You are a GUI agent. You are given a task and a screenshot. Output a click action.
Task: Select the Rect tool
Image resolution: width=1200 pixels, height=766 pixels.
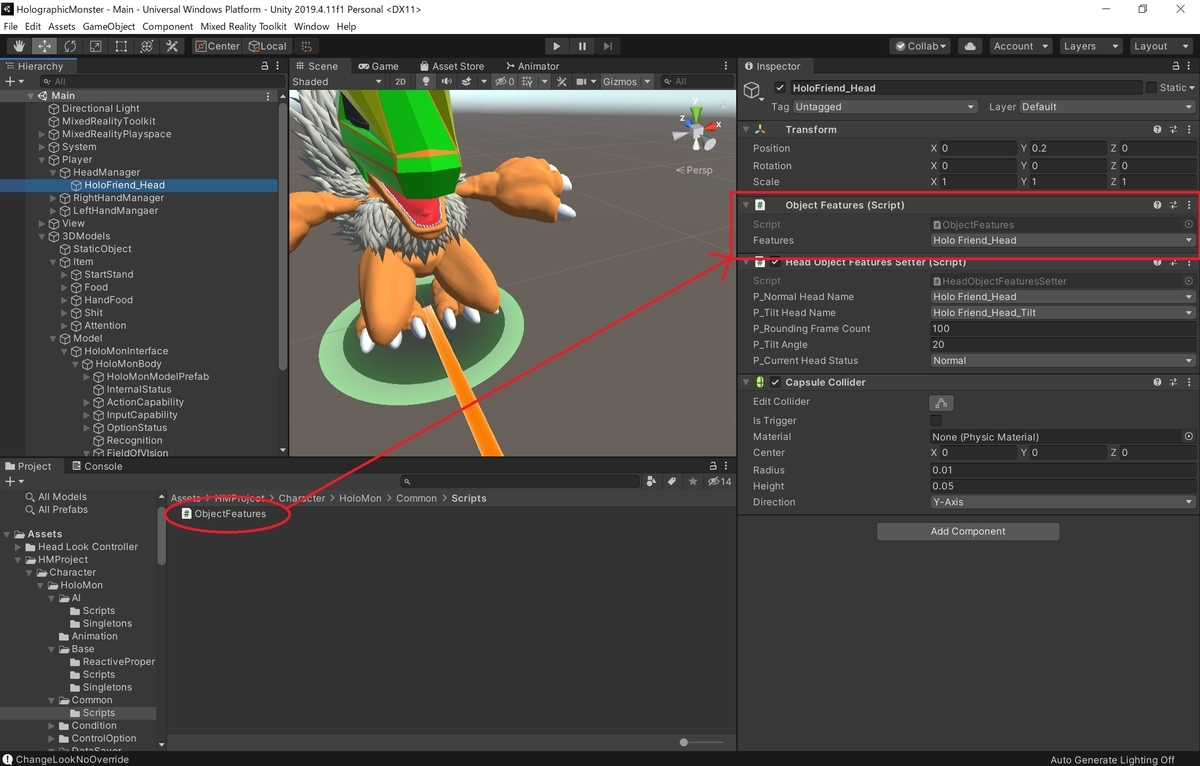(x=121, y=46)
